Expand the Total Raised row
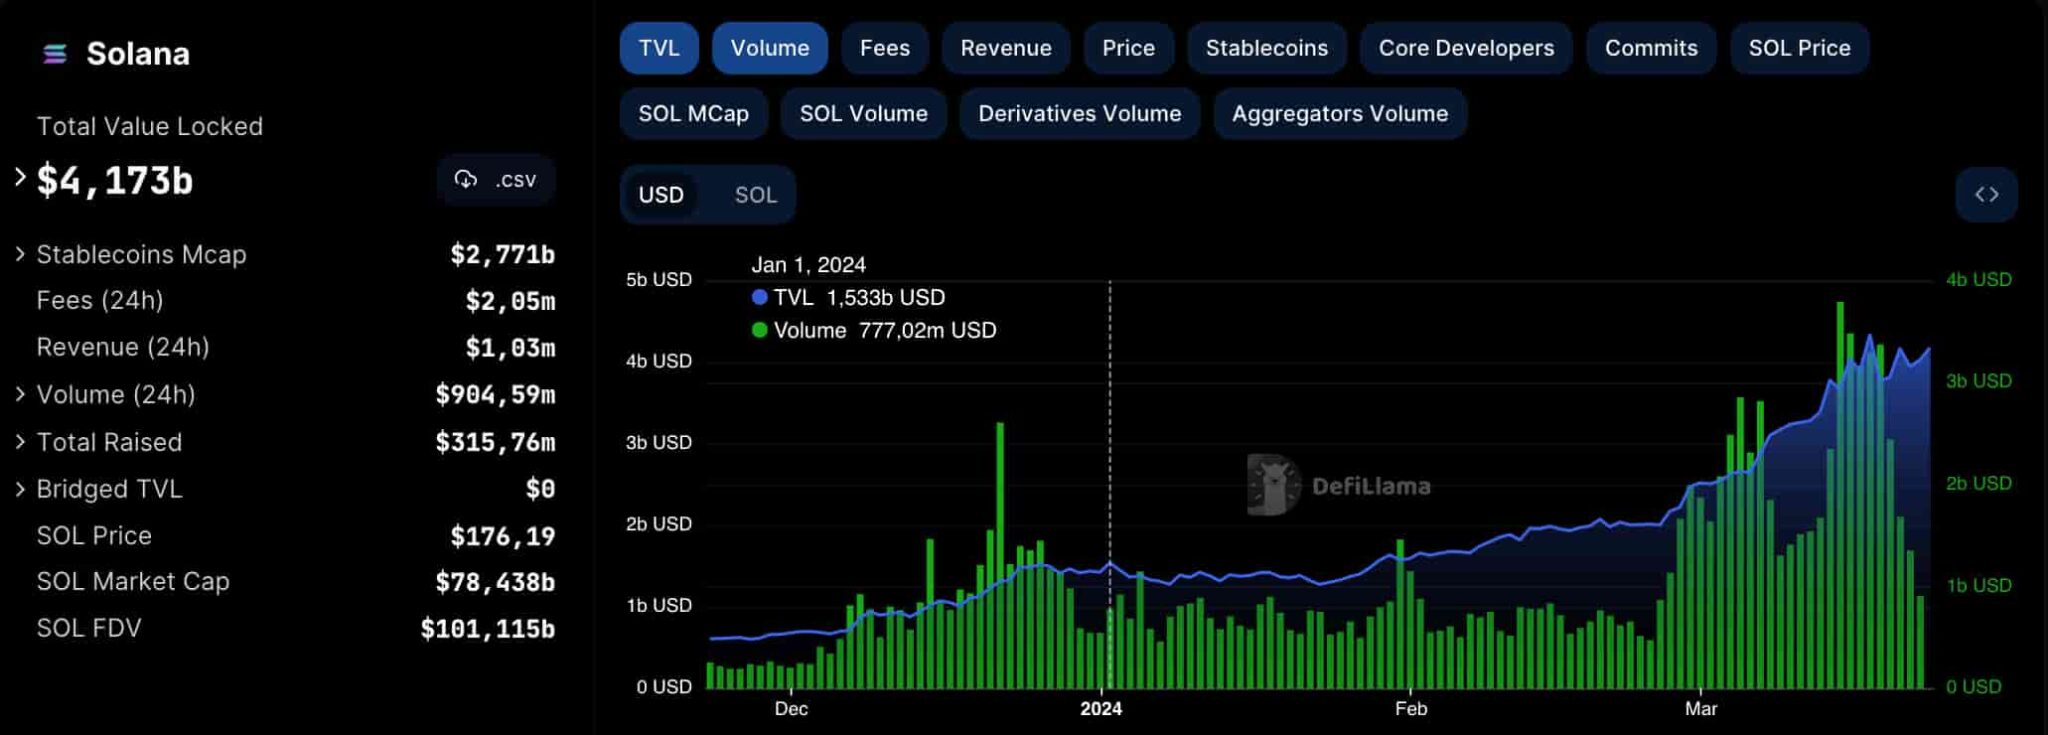 (x=20, y=441)
